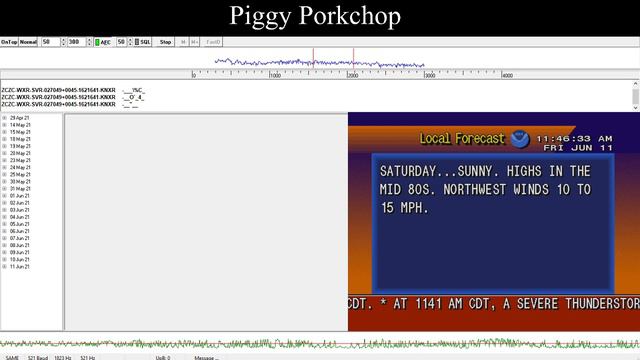Screen dimensions: 640x360
Task: Expand the 25 May 21 tree node
Action: [4, 175]
